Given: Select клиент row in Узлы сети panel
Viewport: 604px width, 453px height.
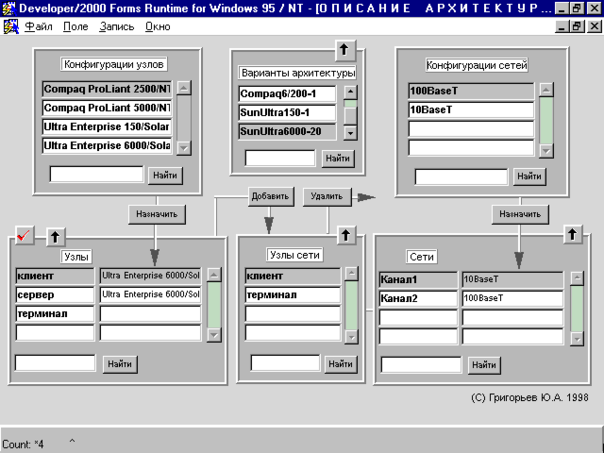Looking at the screenshot, I should pos(293,276).
